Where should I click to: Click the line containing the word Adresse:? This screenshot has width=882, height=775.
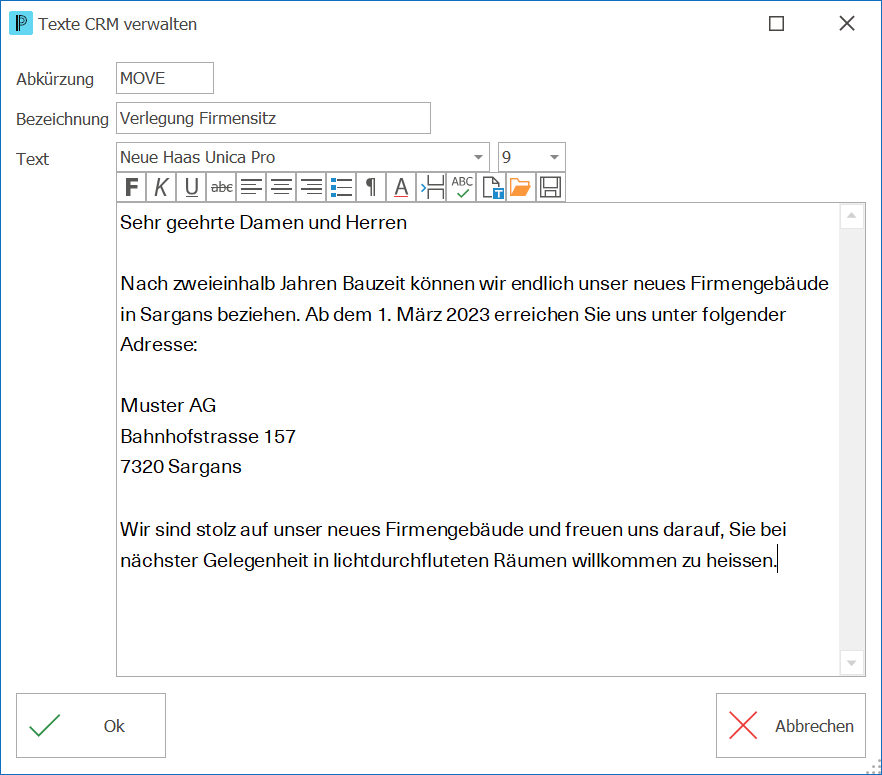tap(159, 344)
